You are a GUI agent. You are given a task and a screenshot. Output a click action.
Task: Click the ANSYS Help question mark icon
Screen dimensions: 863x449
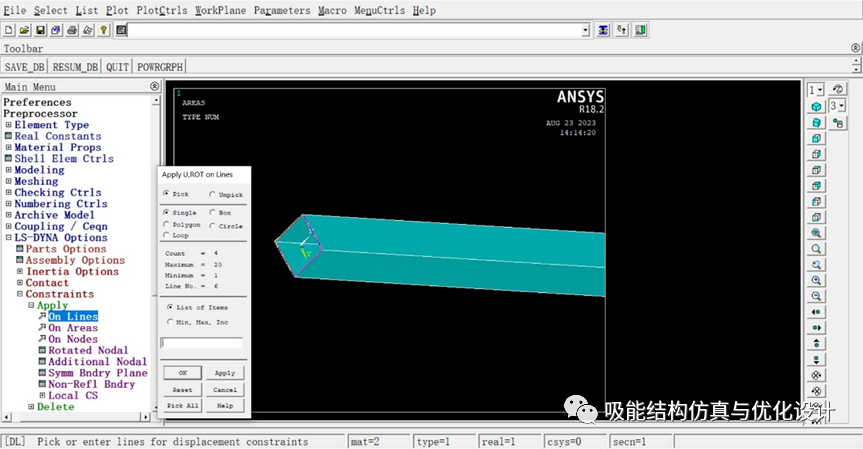pos(103,30)
